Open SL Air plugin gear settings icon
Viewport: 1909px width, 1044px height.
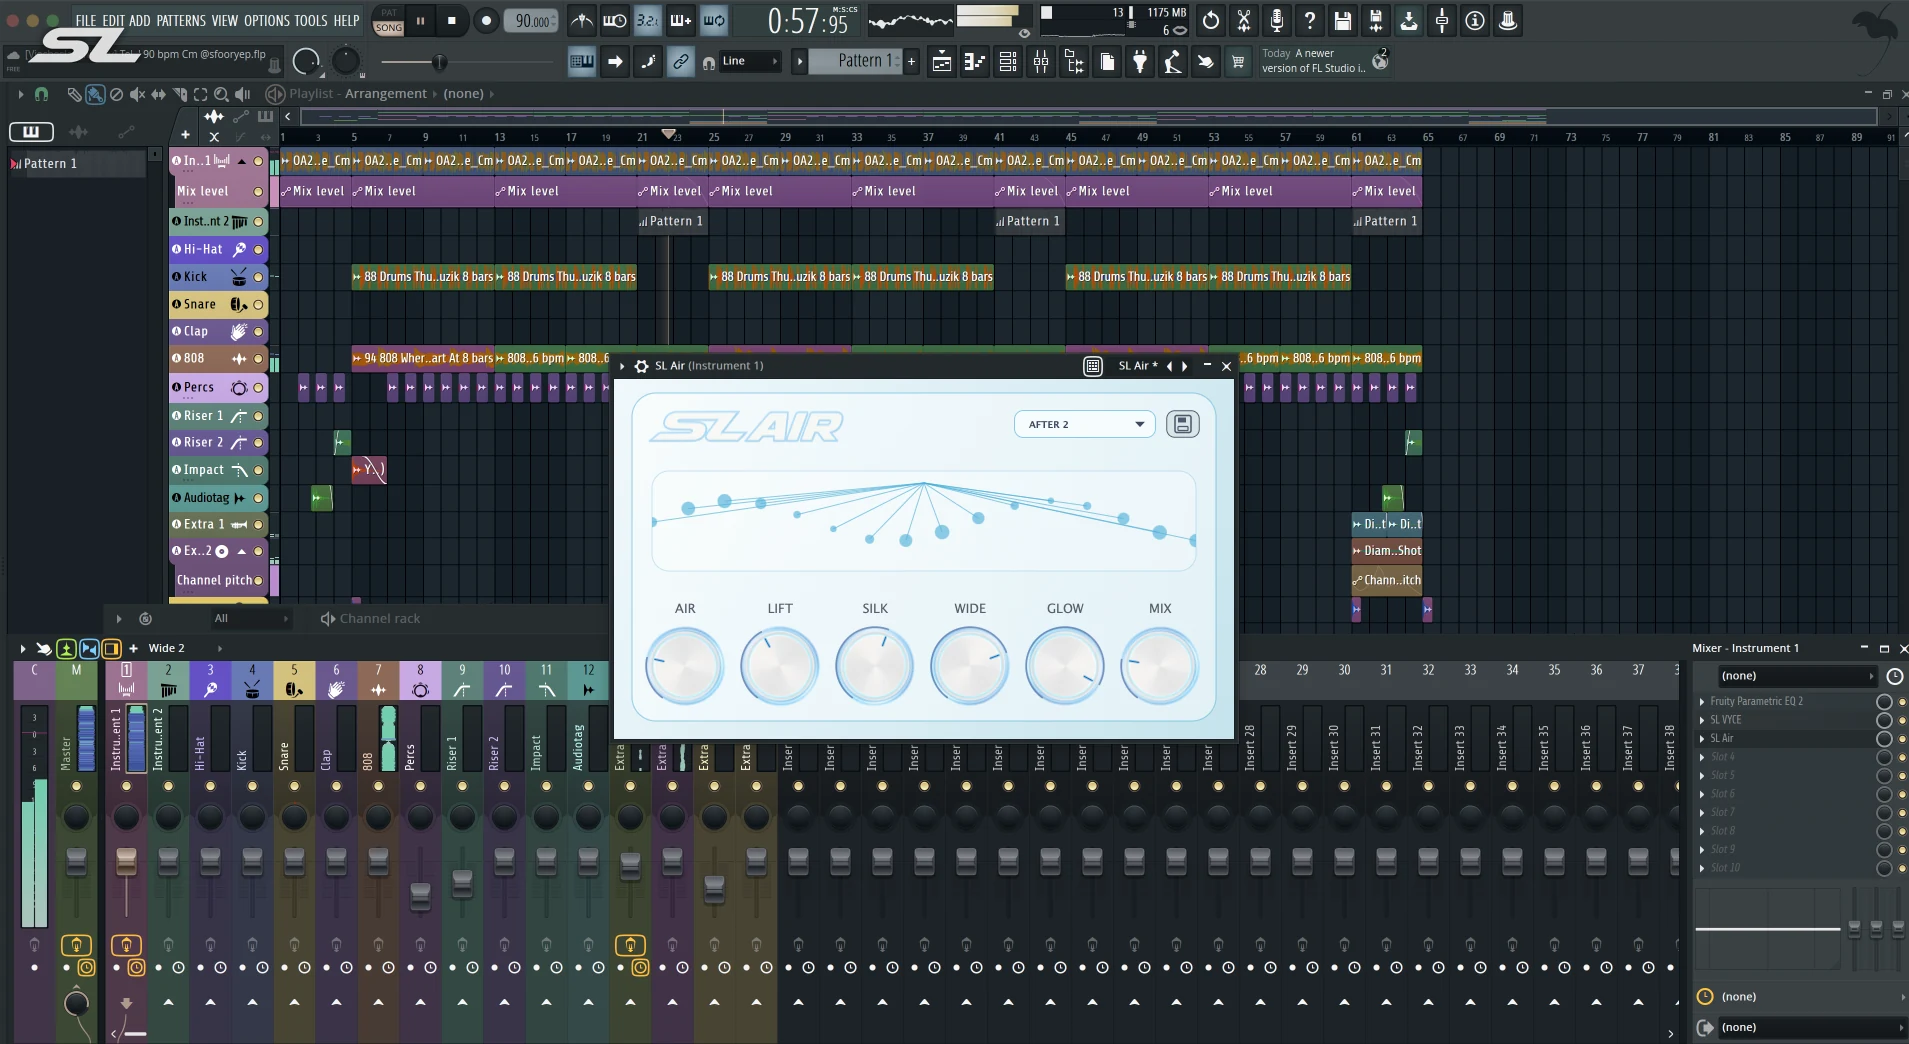pos(642,366)
